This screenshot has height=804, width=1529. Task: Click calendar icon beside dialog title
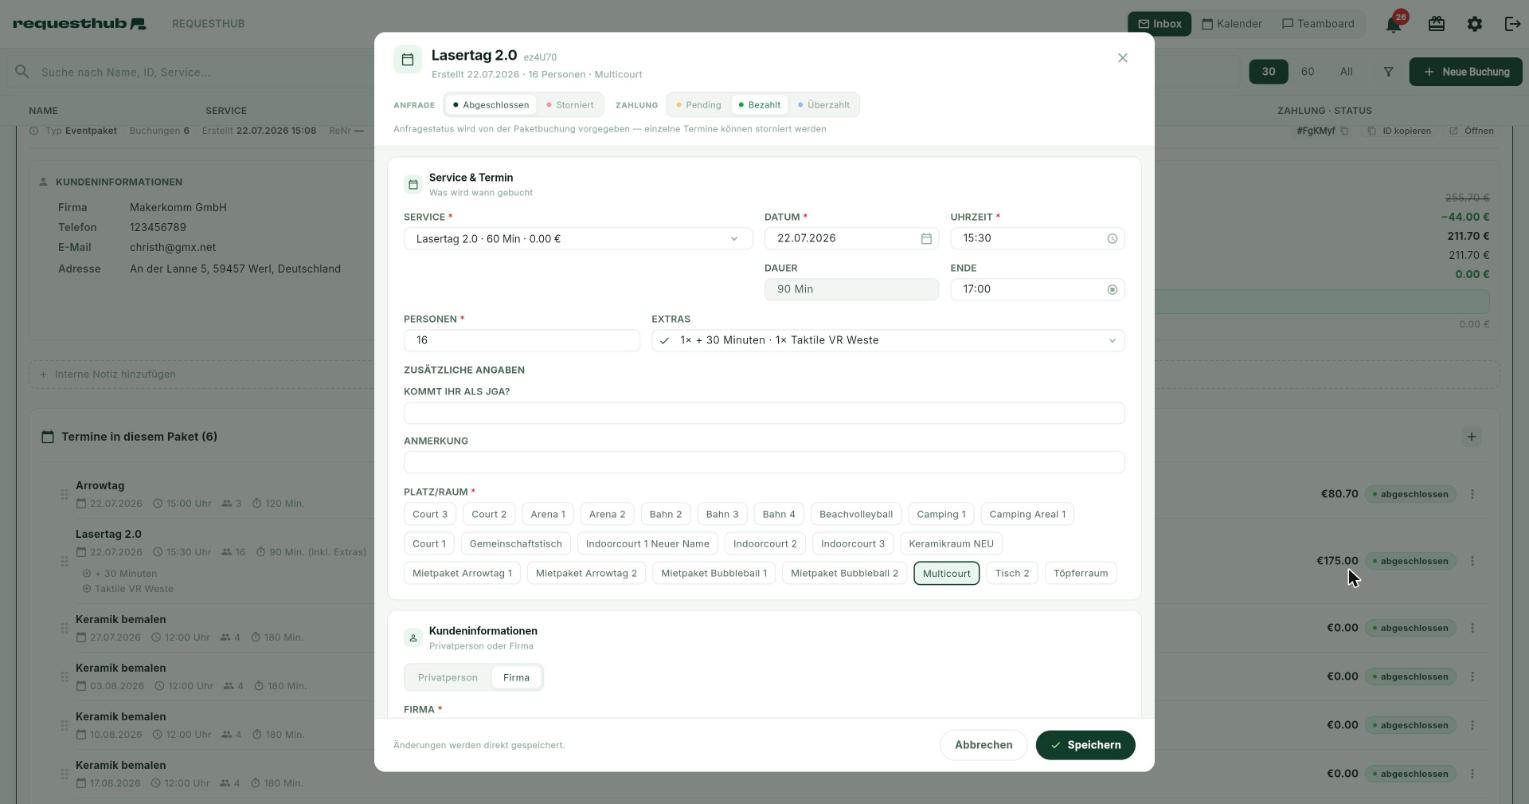click(407, 60)
